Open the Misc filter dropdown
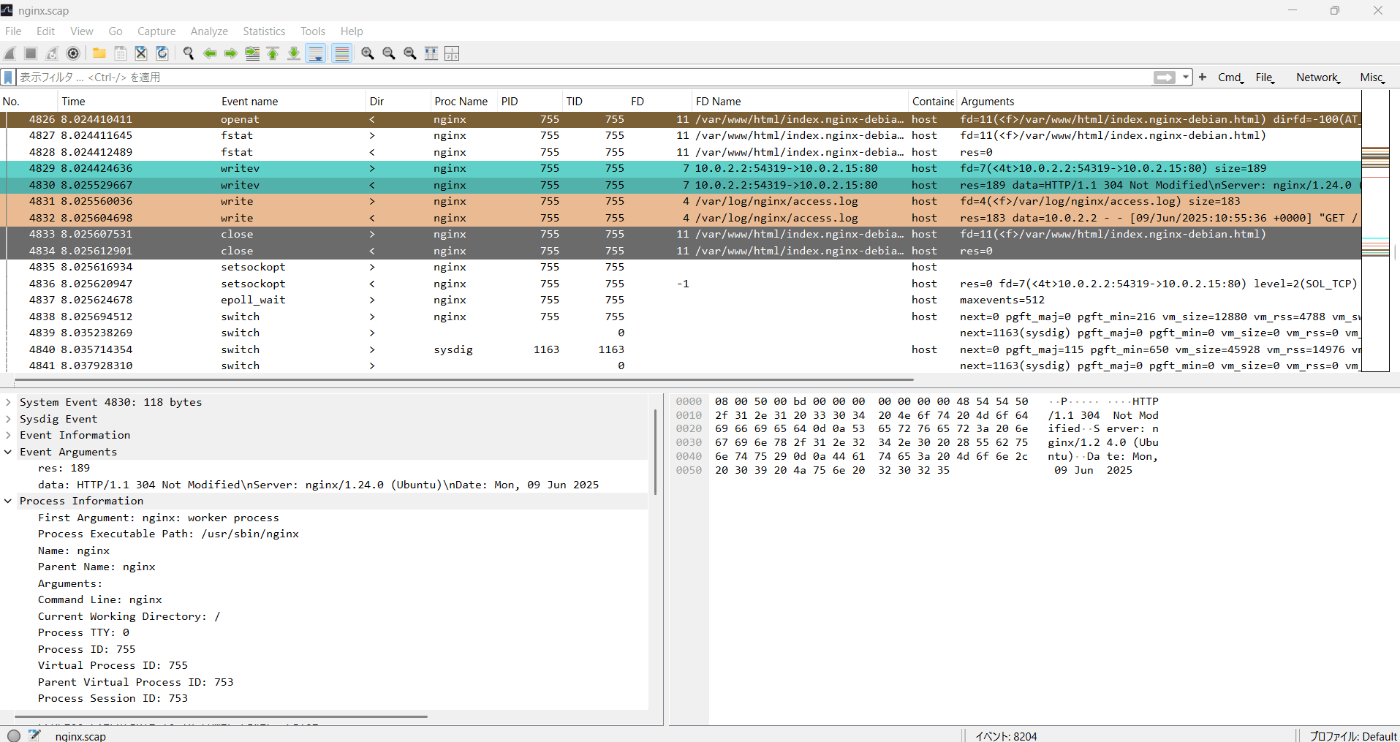 (x=1372, y=77)
